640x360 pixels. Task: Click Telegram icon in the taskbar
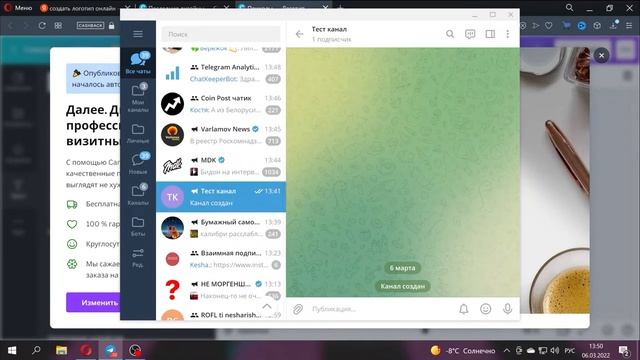[x=111, y=350]
